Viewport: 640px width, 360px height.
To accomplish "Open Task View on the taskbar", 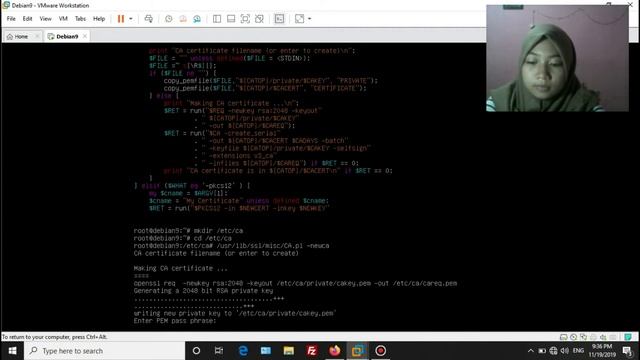I will click(x=219, y=351).
